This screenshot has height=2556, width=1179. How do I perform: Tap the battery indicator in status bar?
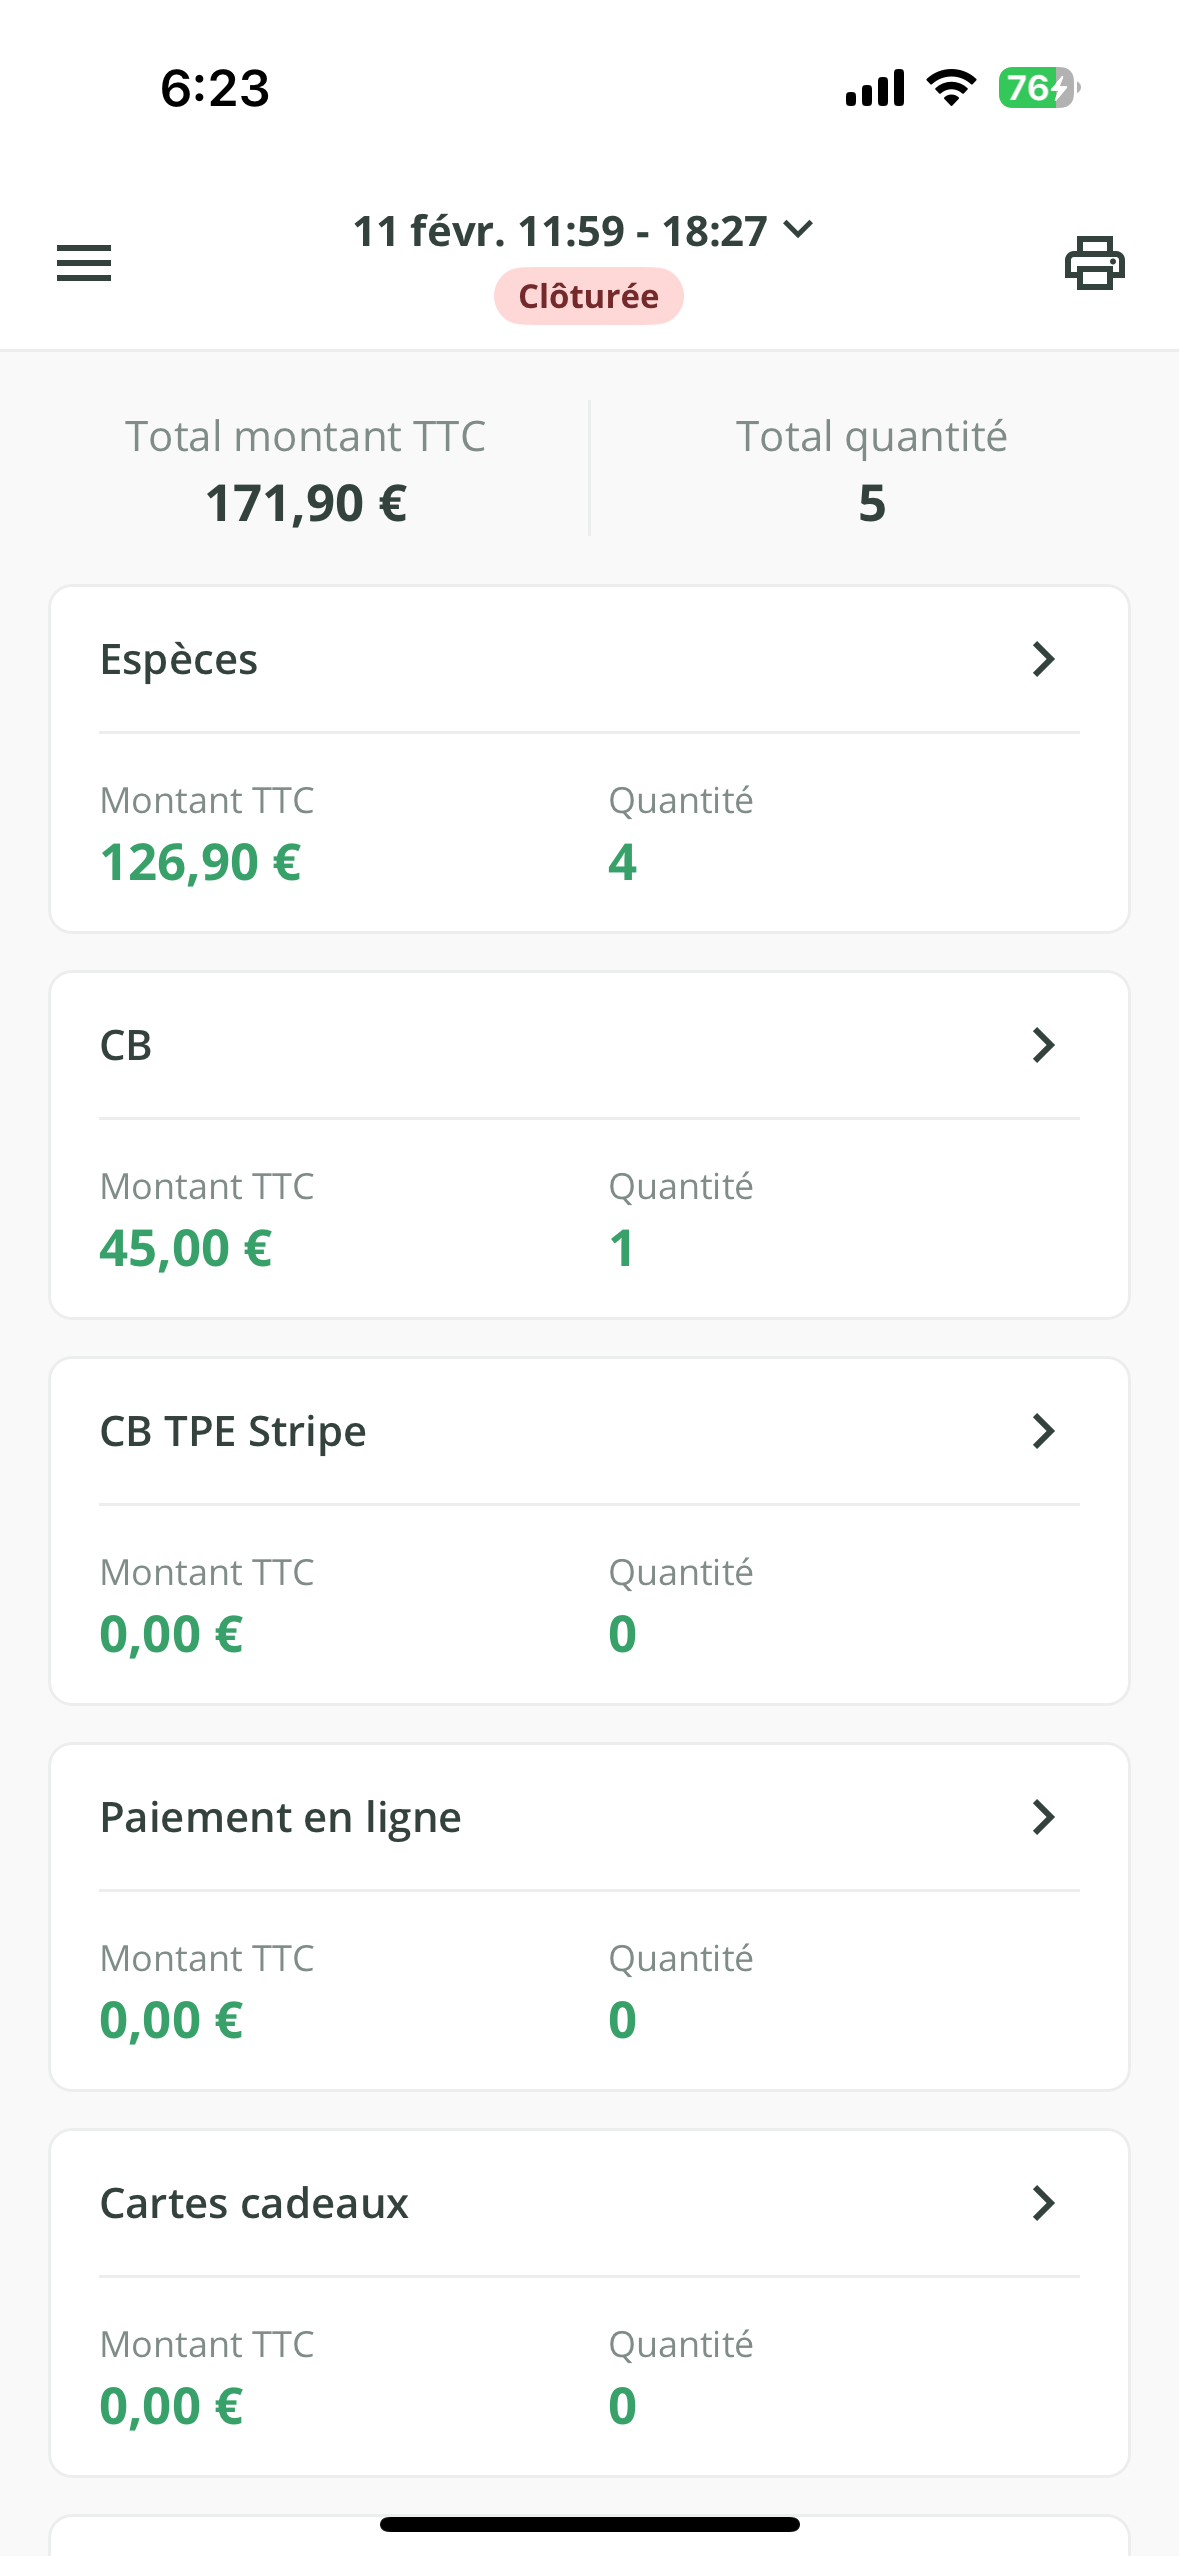[1038, 88]
